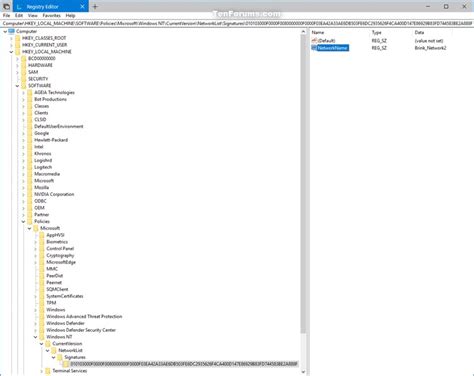Click the NetworkName string value icon
The height and width of the screenshot is (376, 474).
(314, 48)
